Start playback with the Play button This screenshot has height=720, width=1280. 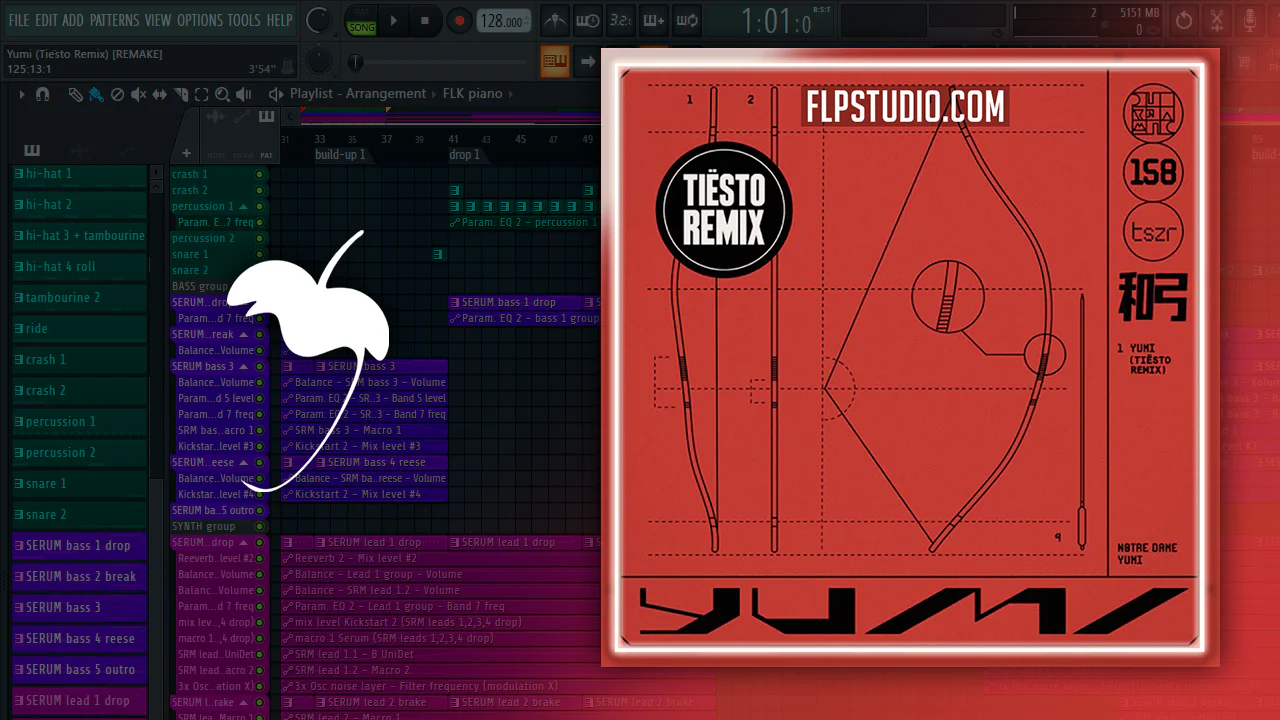394,20
